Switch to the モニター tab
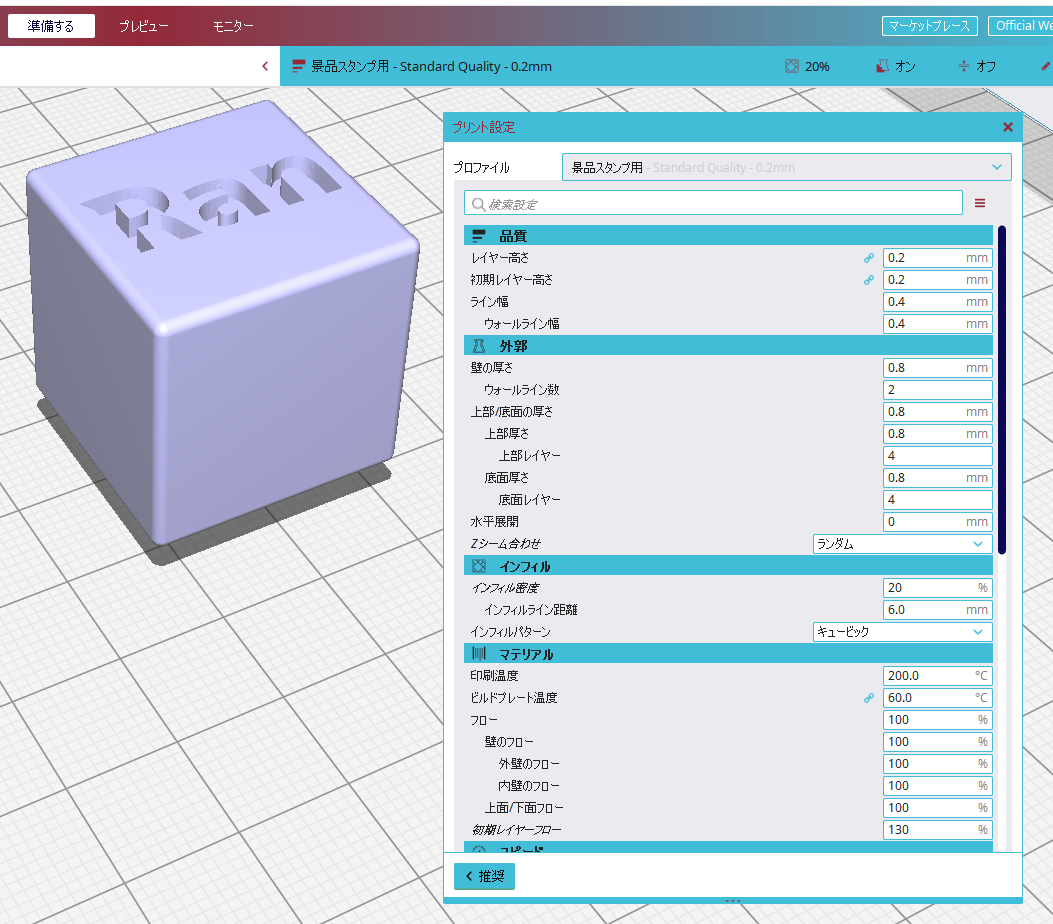Image resolution: width=1053 pixels, height=924 pixels. (233, 26)
